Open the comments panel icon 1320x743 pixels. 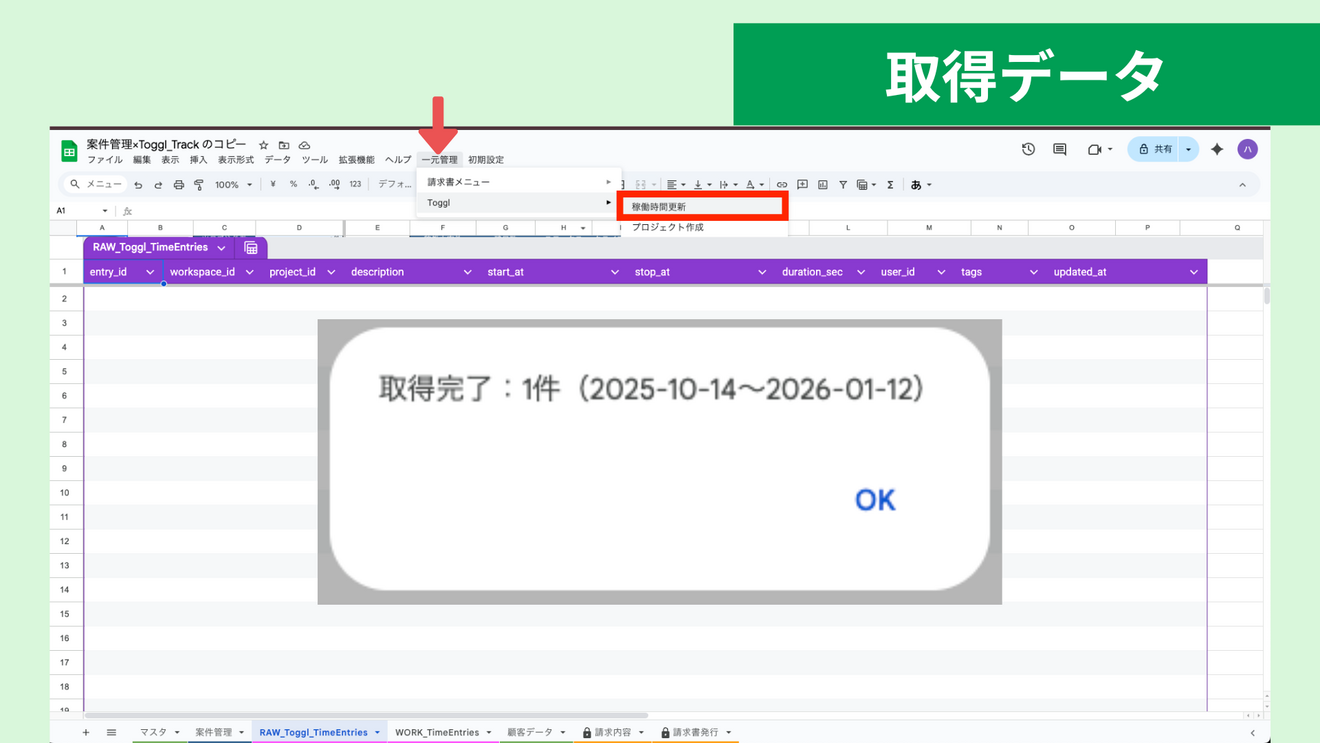[x=1060, y=149]
